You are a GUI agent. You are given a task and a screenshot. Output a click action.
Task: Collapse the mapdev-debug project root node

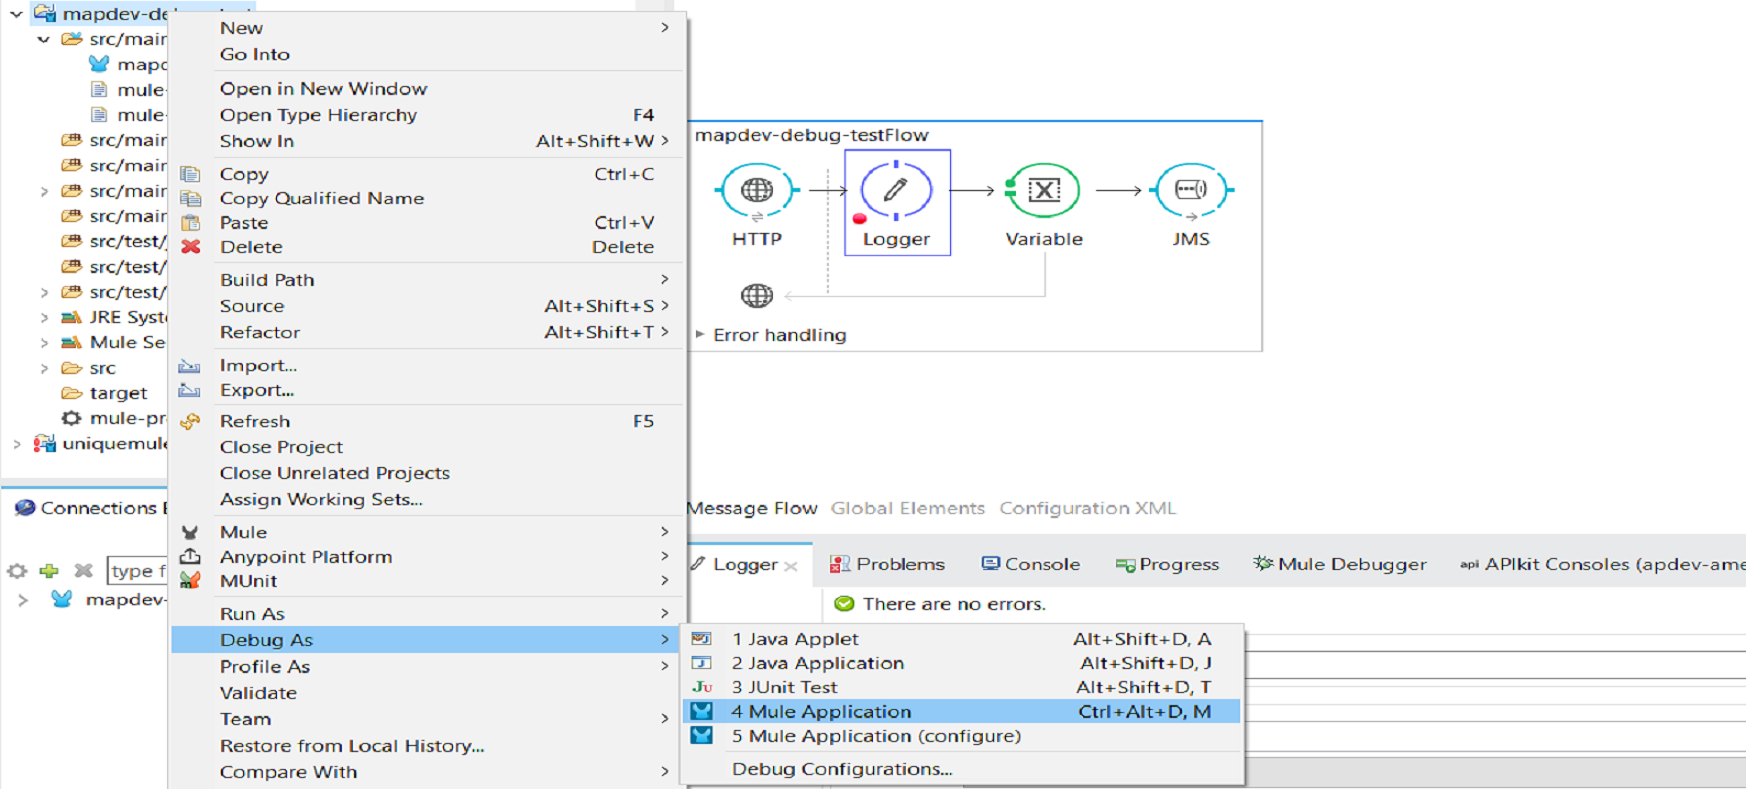[x=17, y=14]
